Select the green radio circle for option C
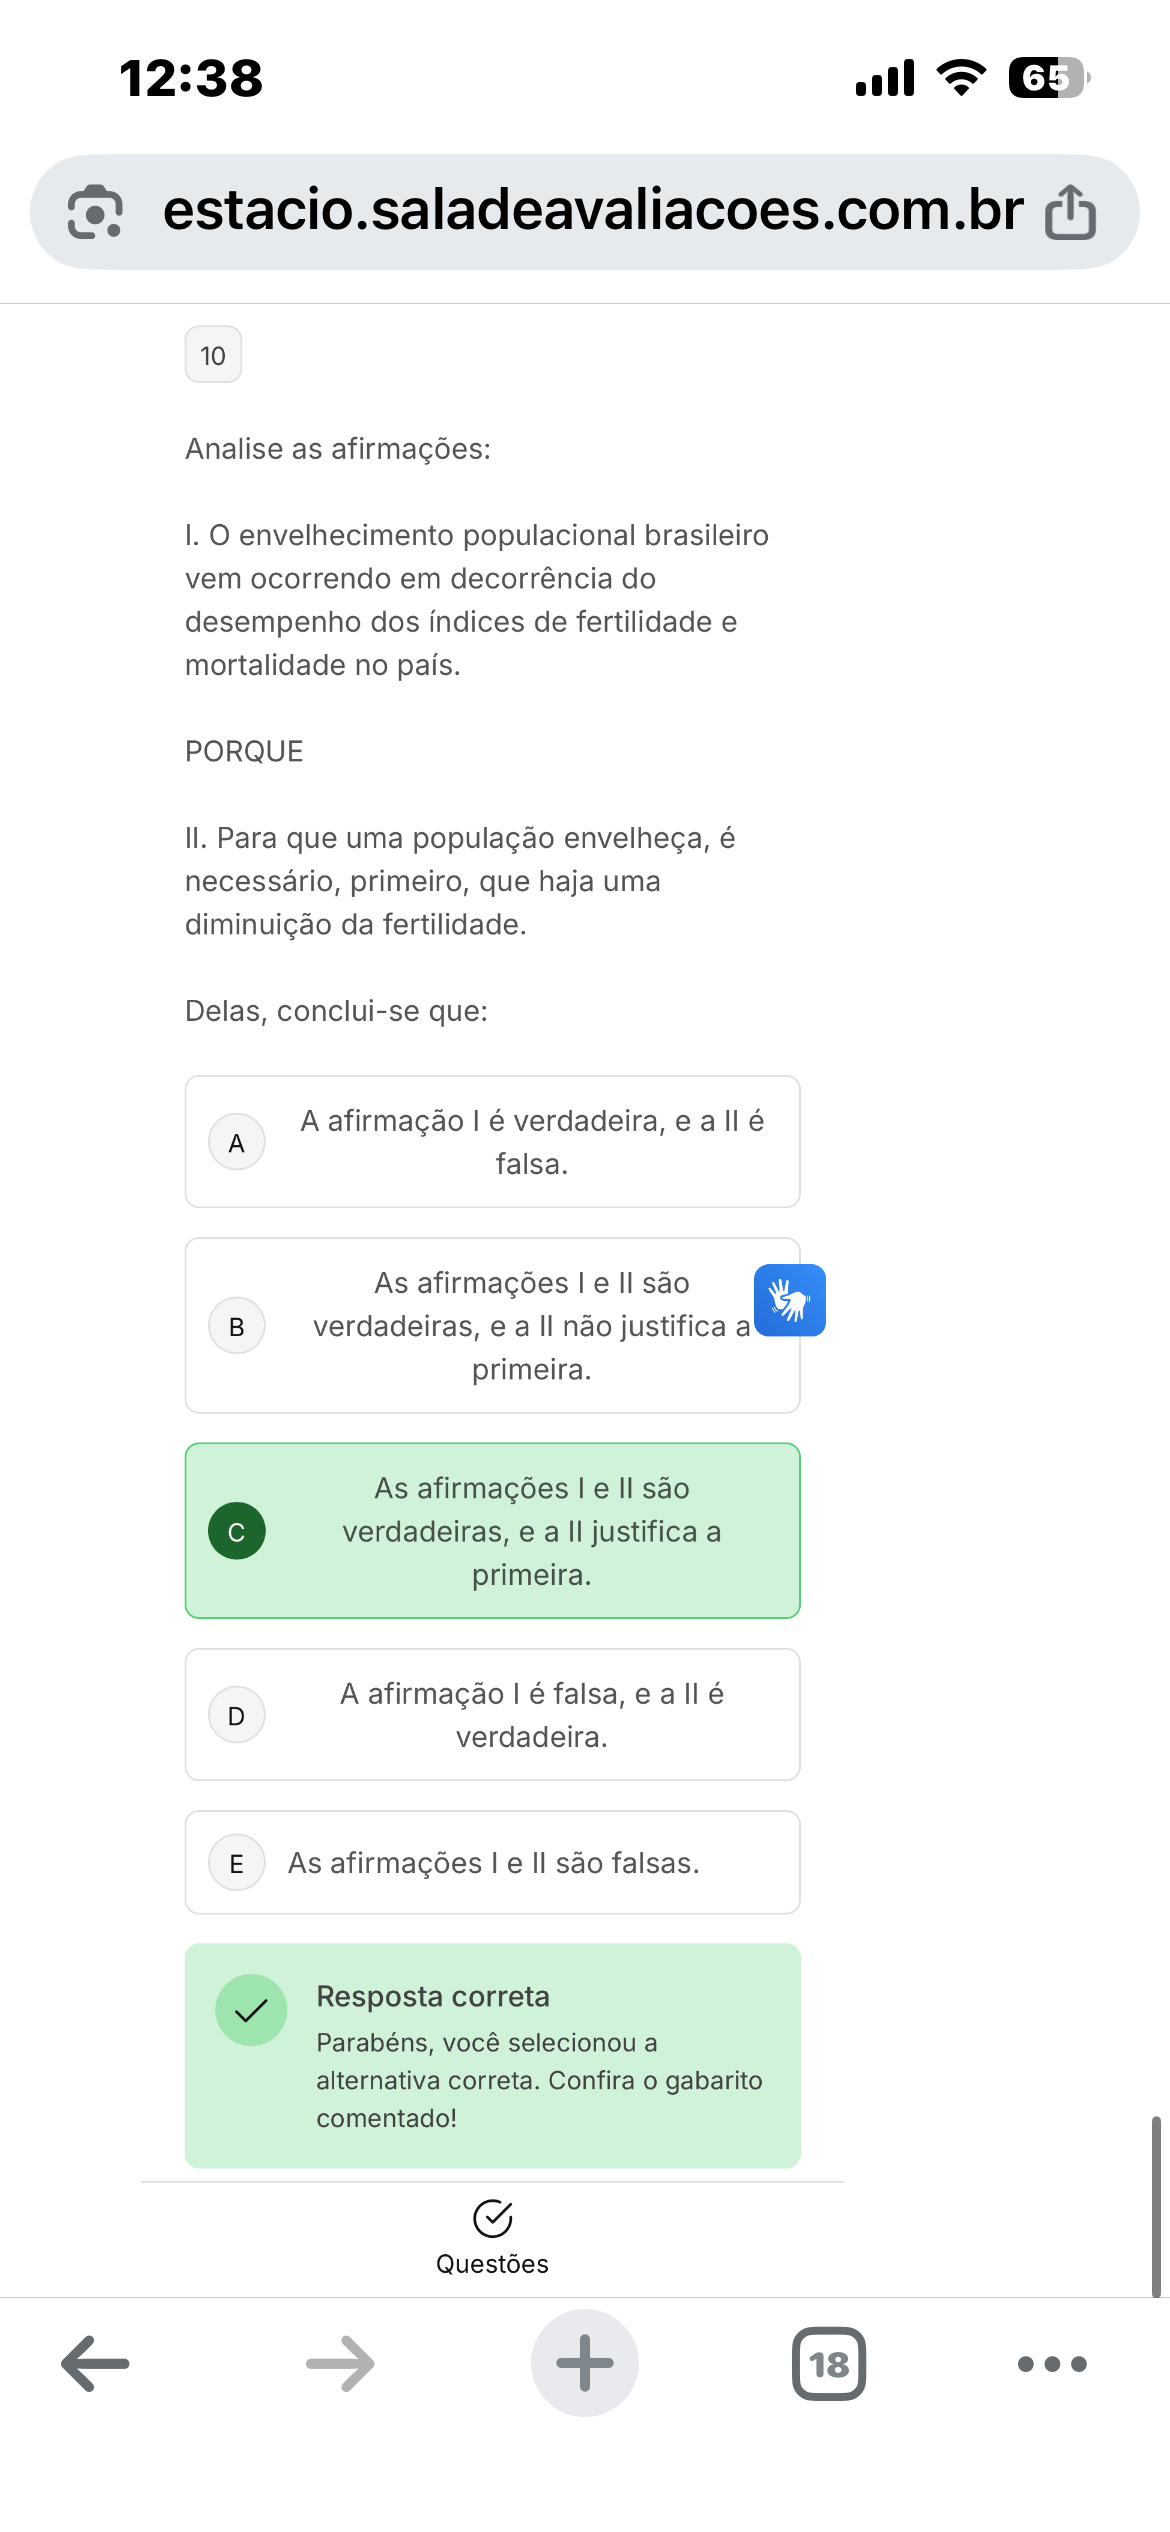1170x2532 pixels. (237, 1531)
